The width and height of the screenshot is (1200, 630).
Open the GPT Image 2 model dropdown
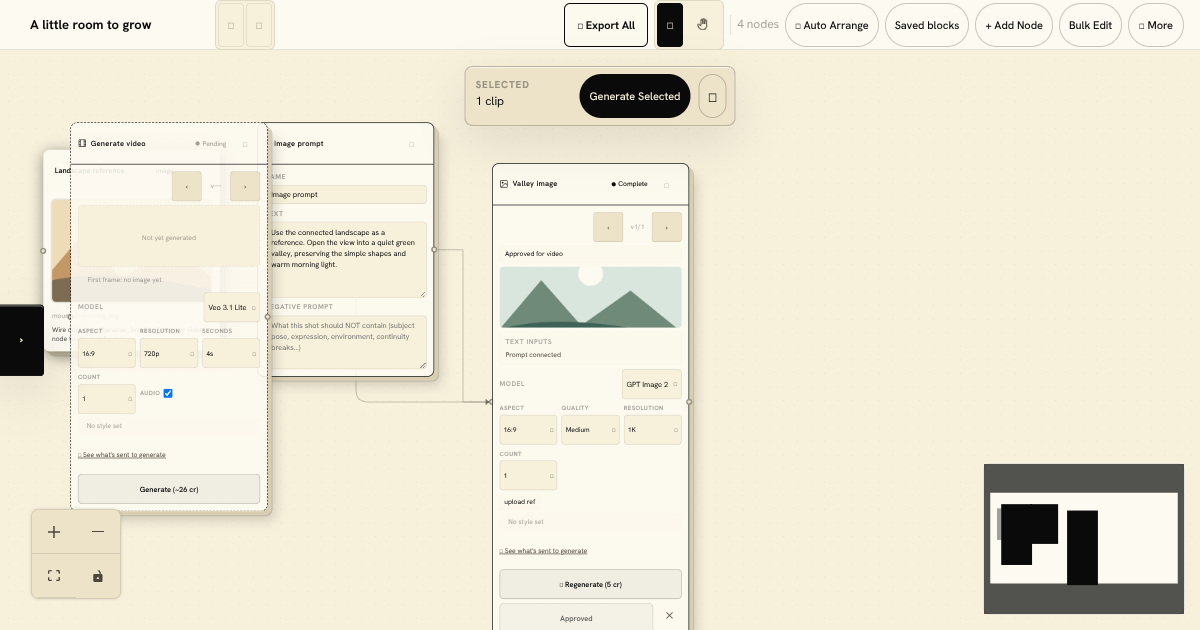652,384
